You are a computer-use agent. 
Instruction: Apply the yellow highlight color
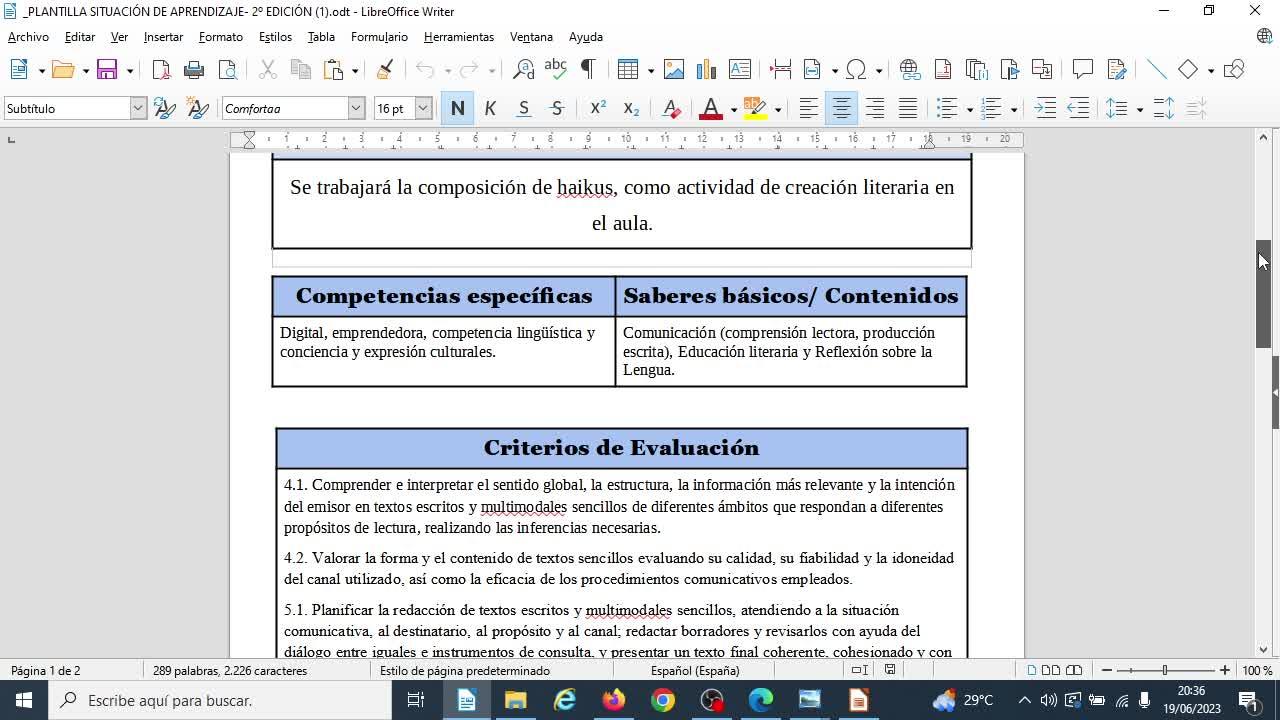tap(755, 108)
